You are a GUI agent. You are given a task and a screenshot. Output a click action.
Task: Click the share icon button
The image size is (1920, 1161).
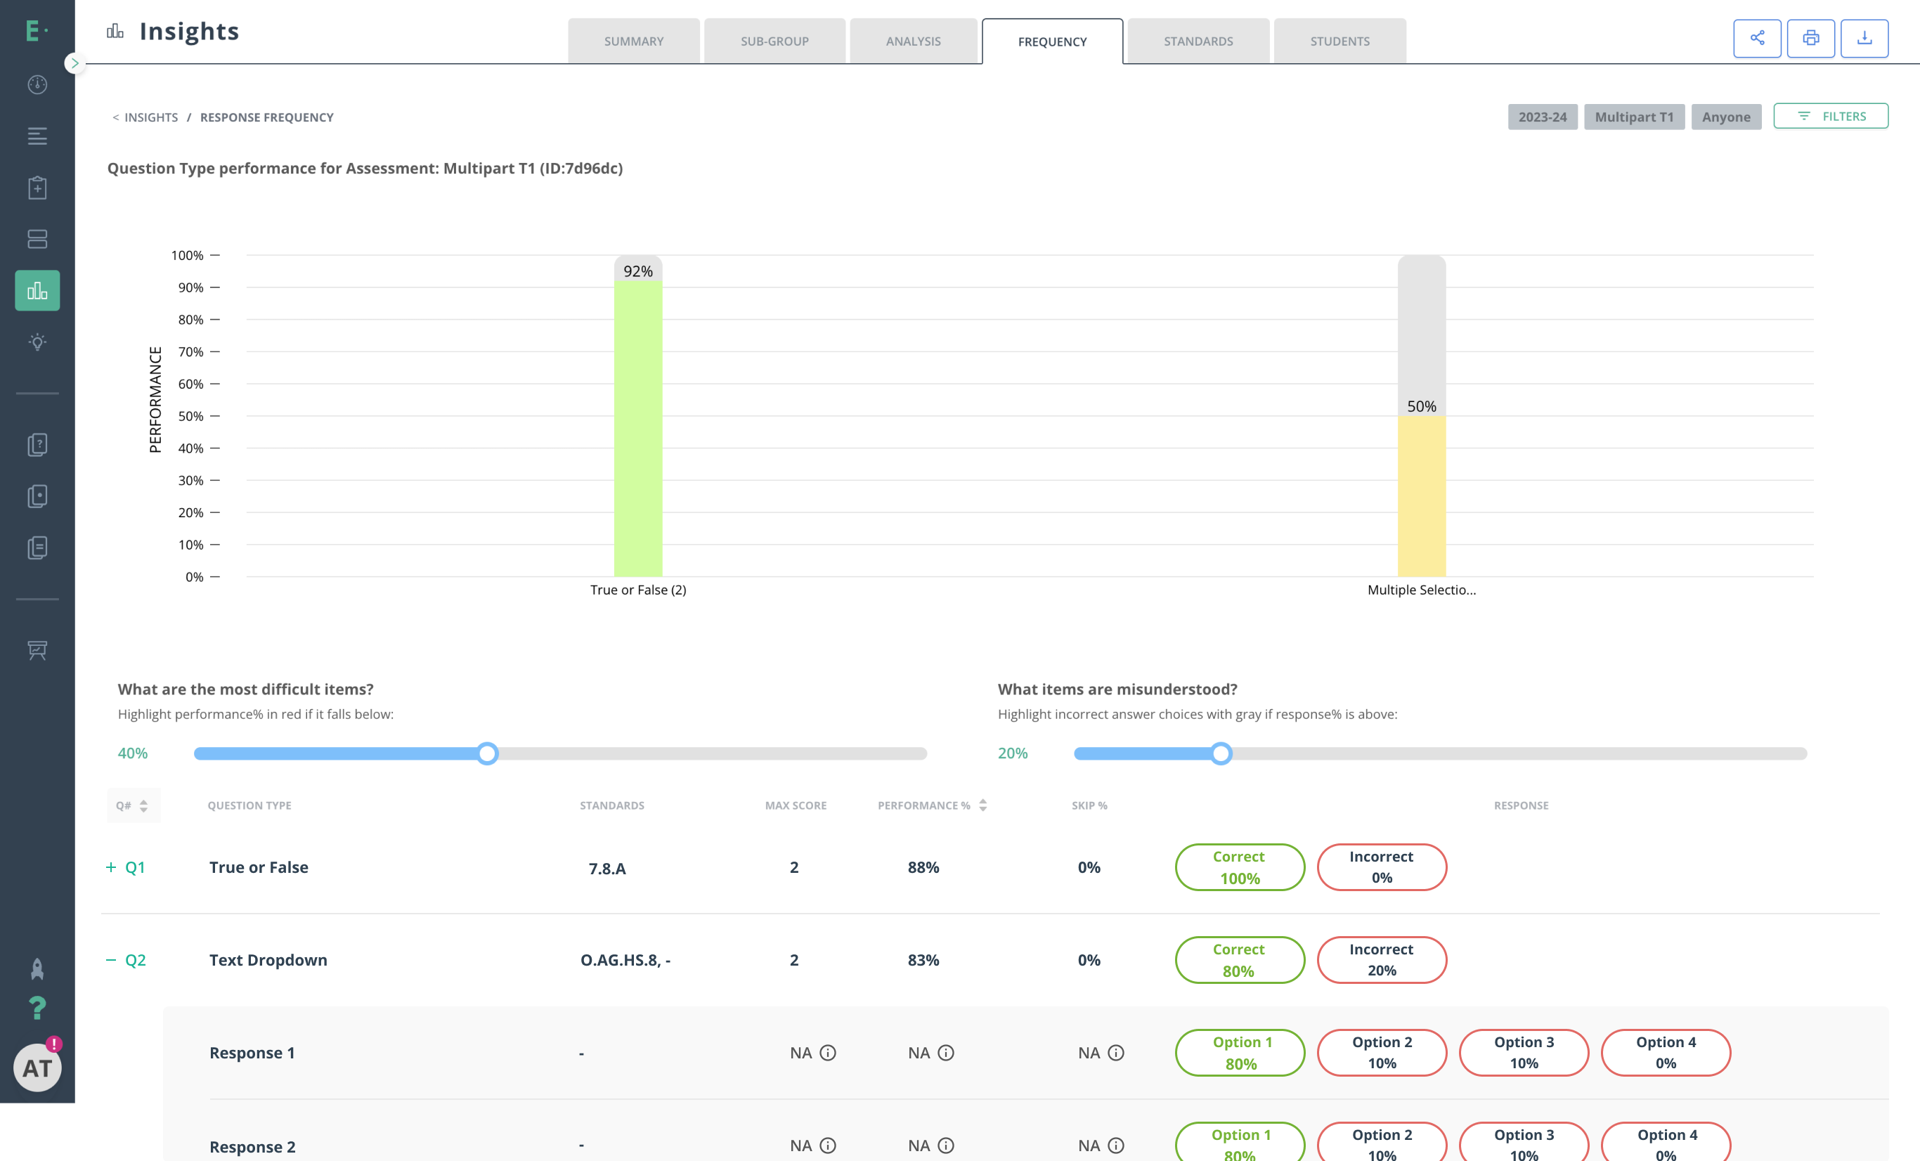pos(1757,38)
